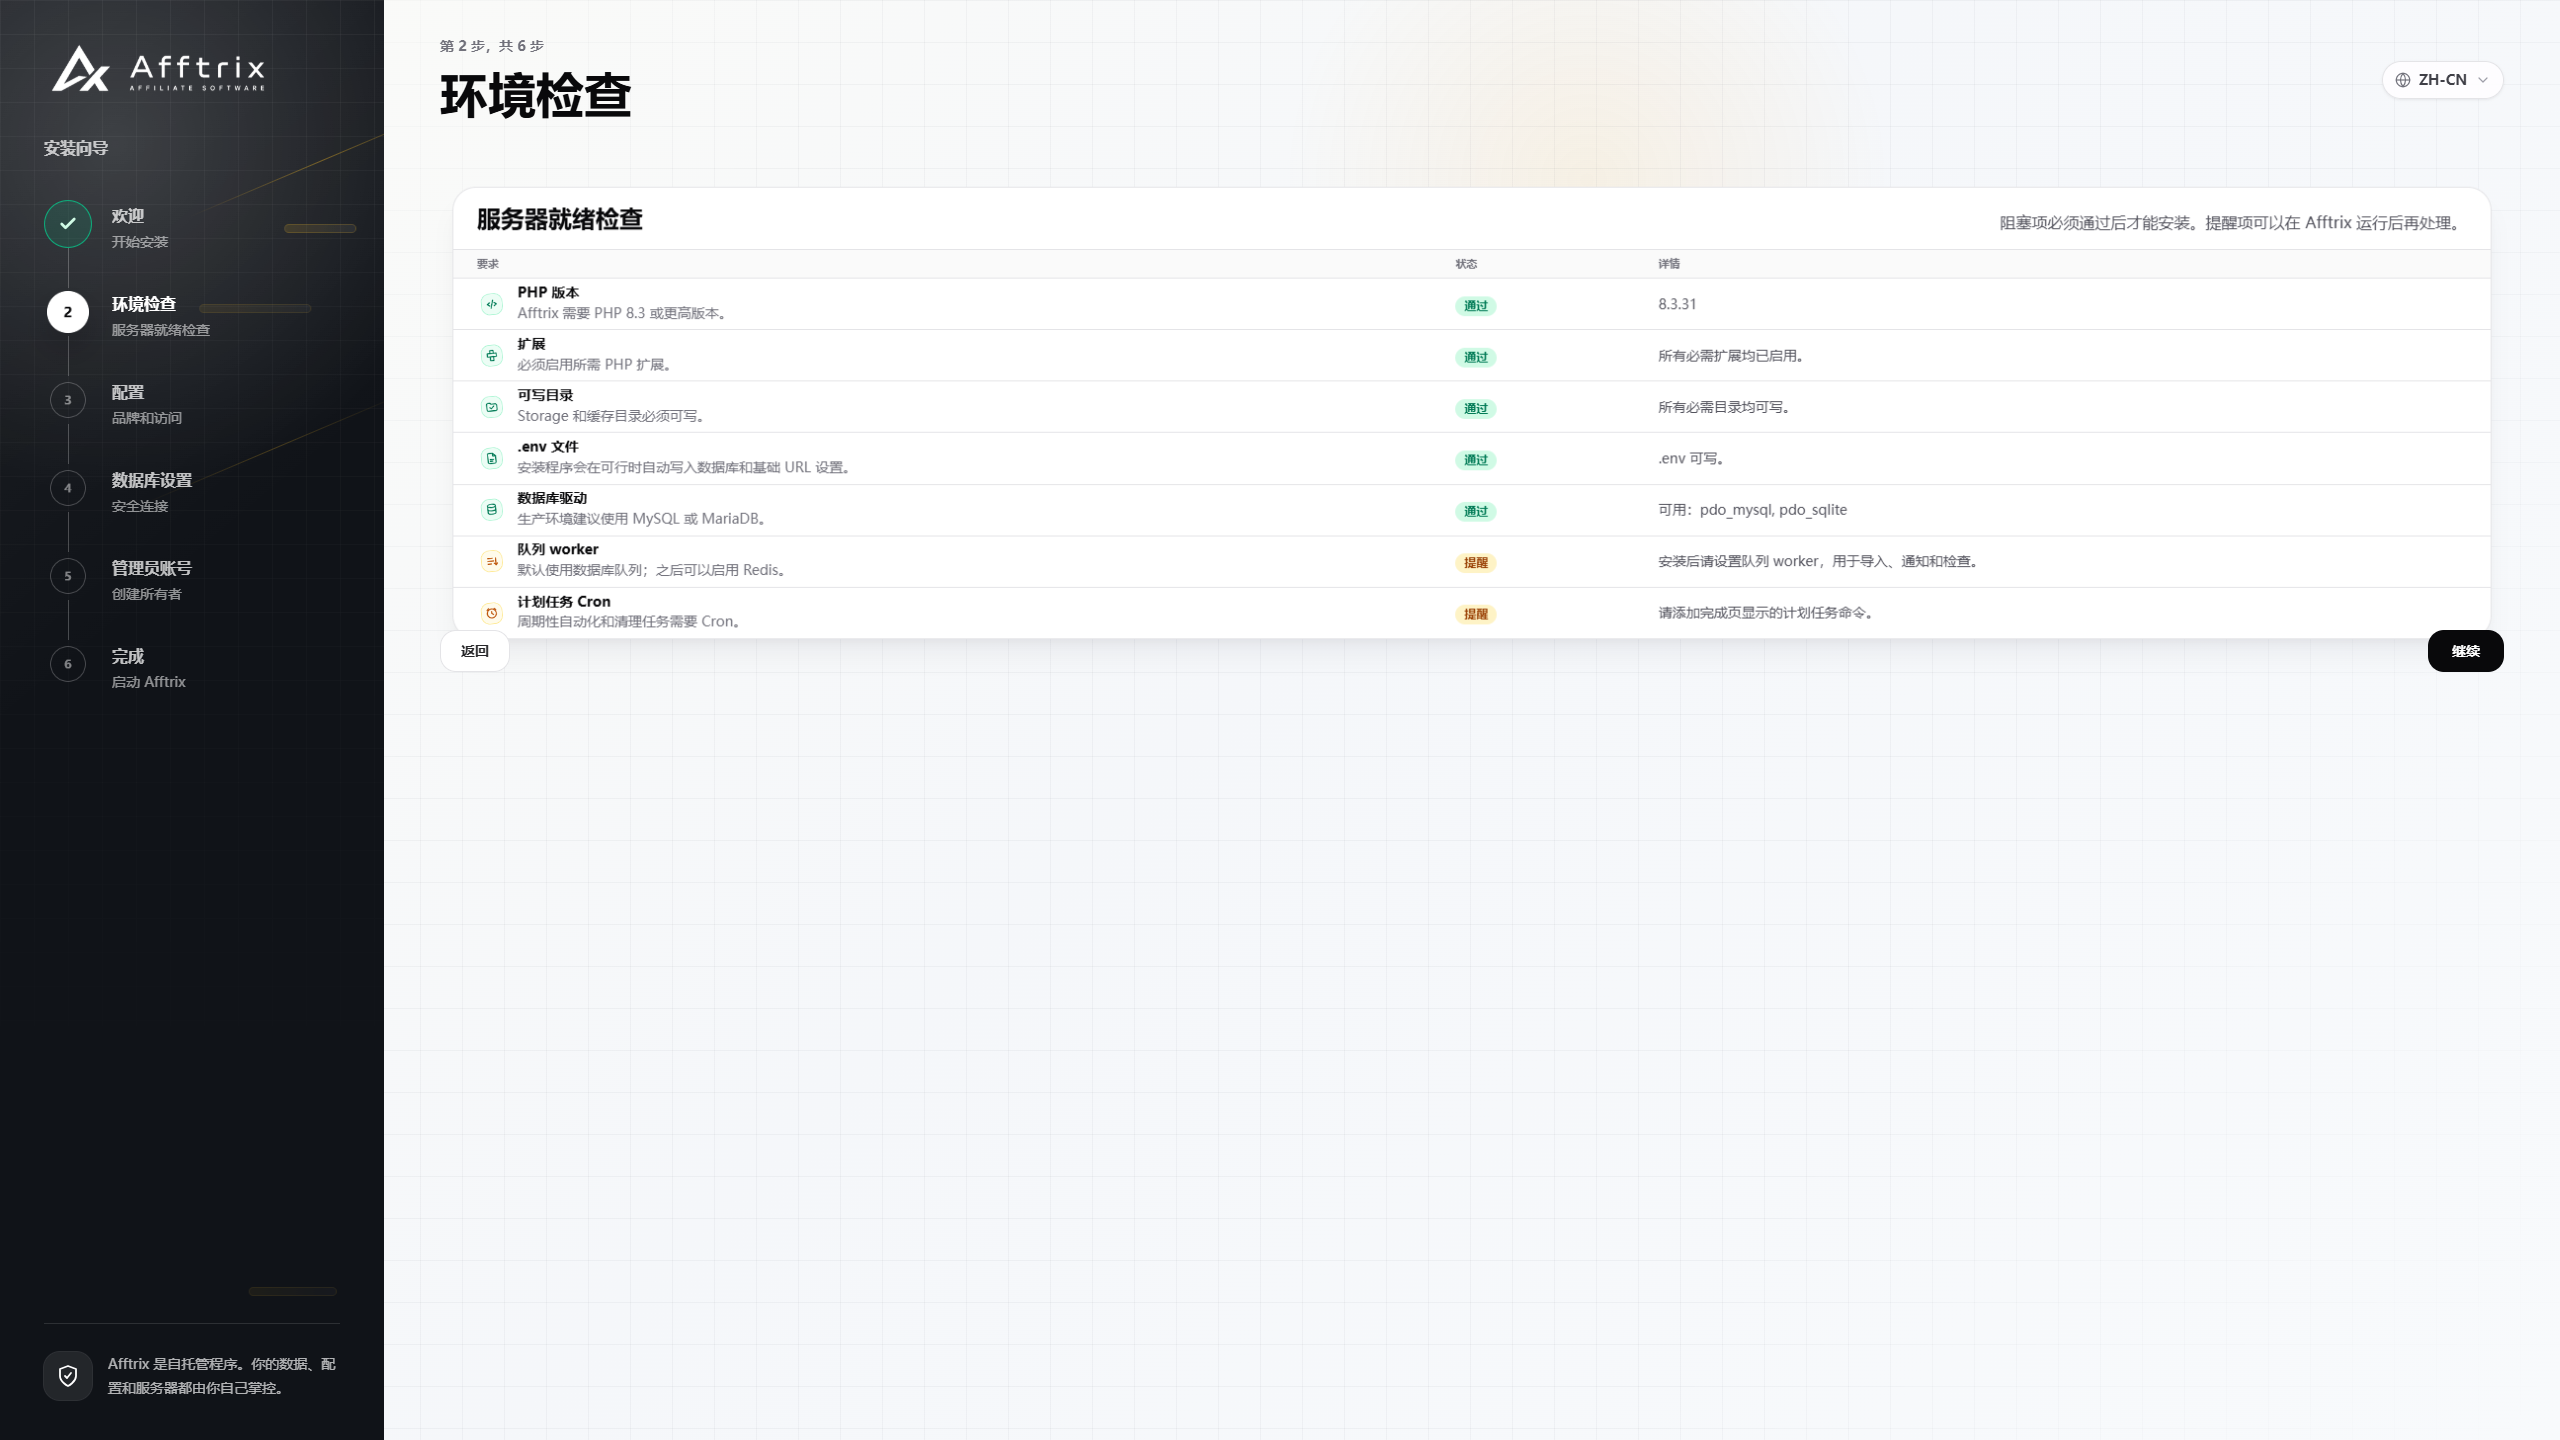The image size is (2560, 1440).
Task: Click the 返回 button
Action: click(x=475, y=651)
